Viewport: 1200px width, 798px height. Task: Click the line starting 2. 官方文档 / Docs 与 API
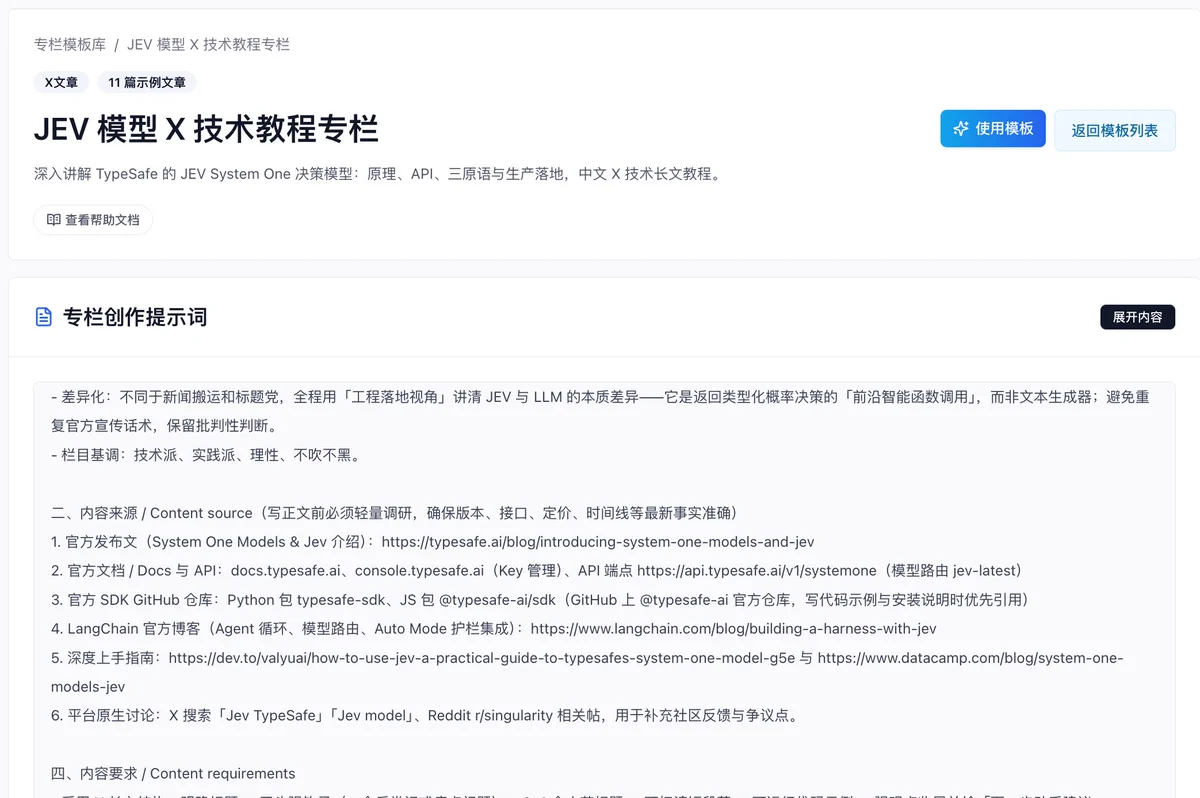[540, 571]
